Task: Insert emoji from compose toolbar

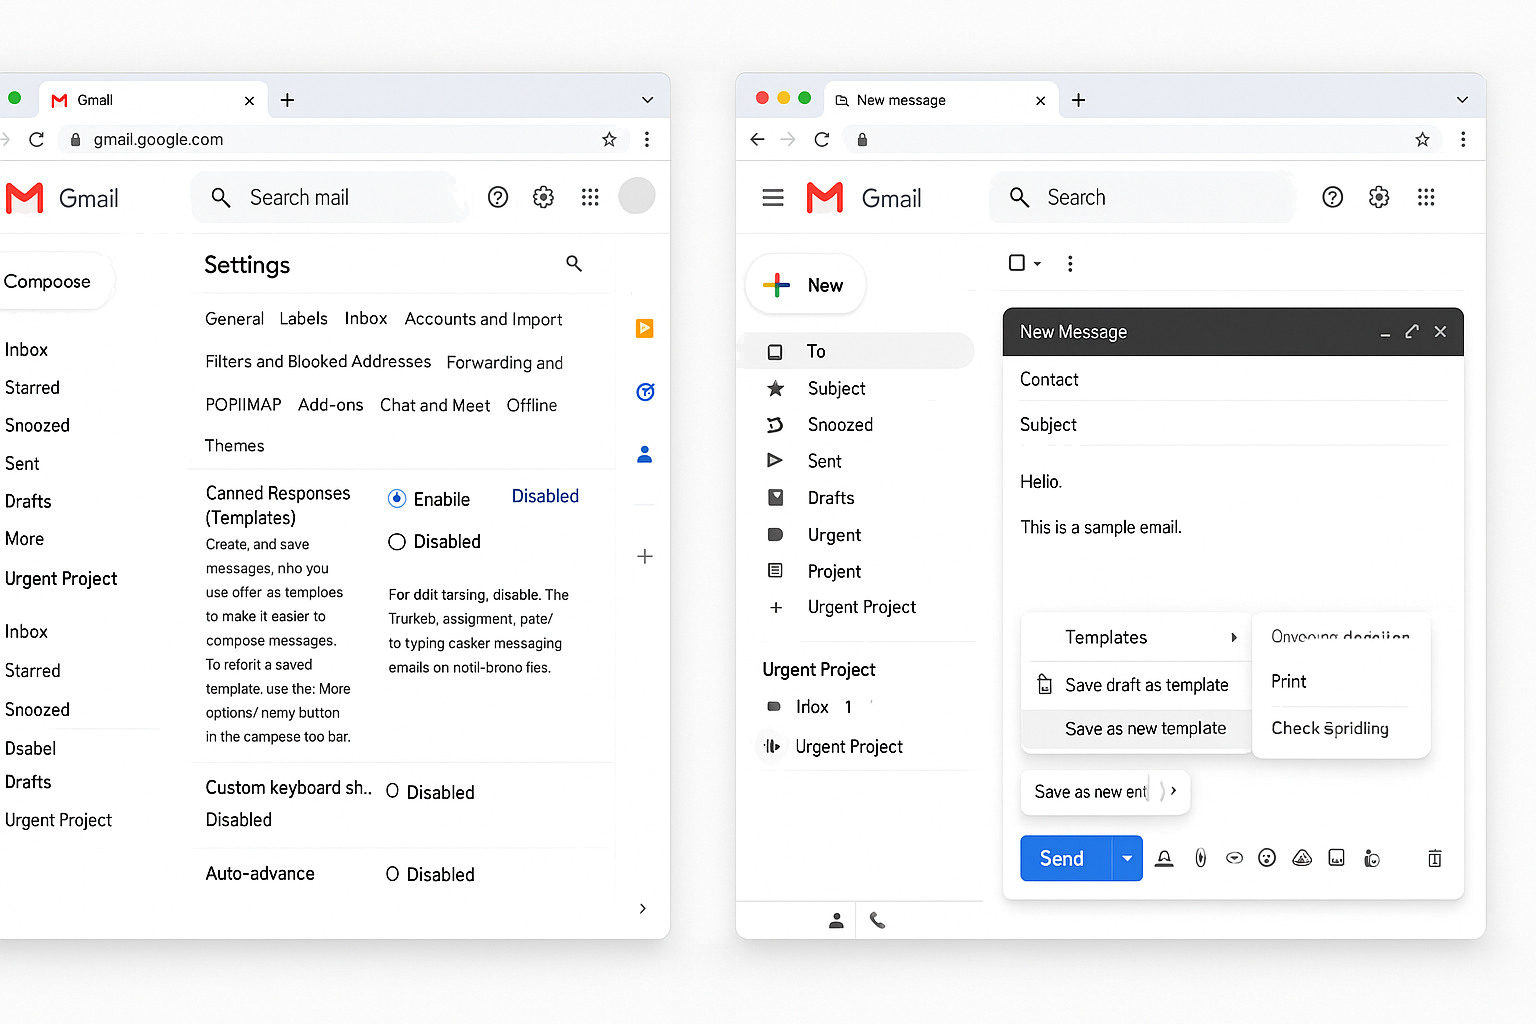Action: 1267,858
